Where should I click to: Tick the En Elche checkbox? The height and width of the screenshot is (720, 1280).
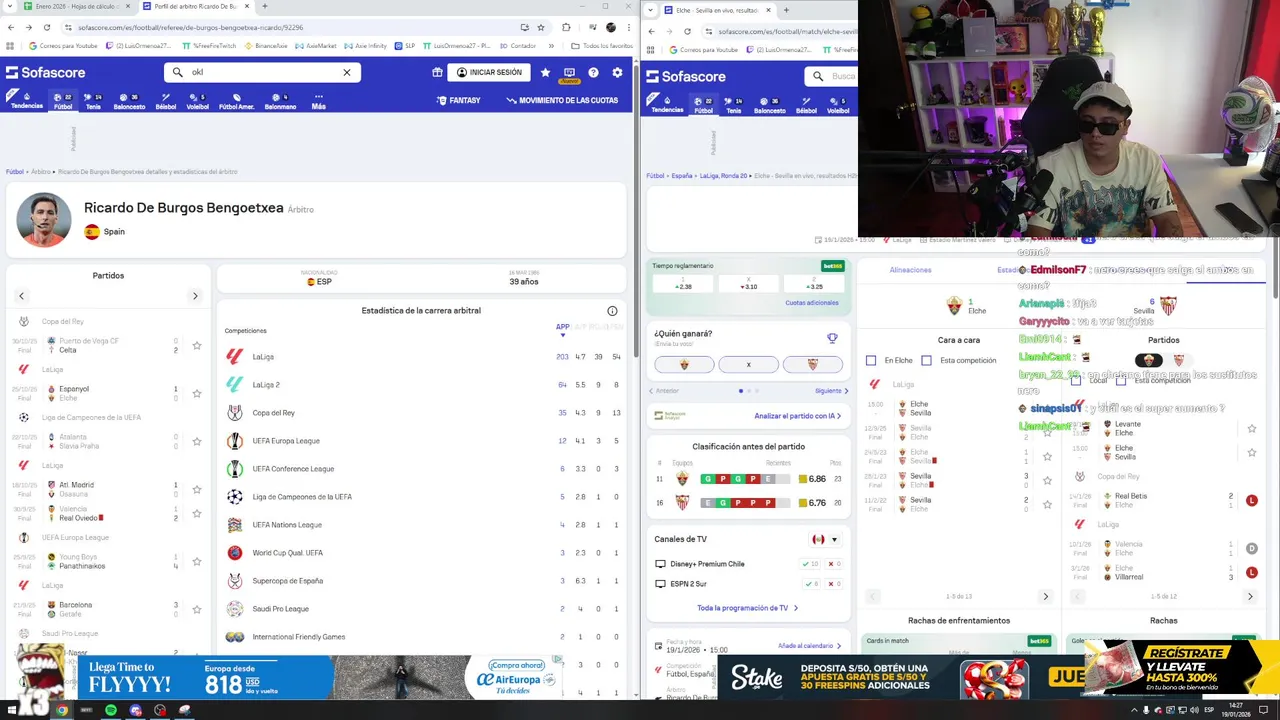pos(871,360)
